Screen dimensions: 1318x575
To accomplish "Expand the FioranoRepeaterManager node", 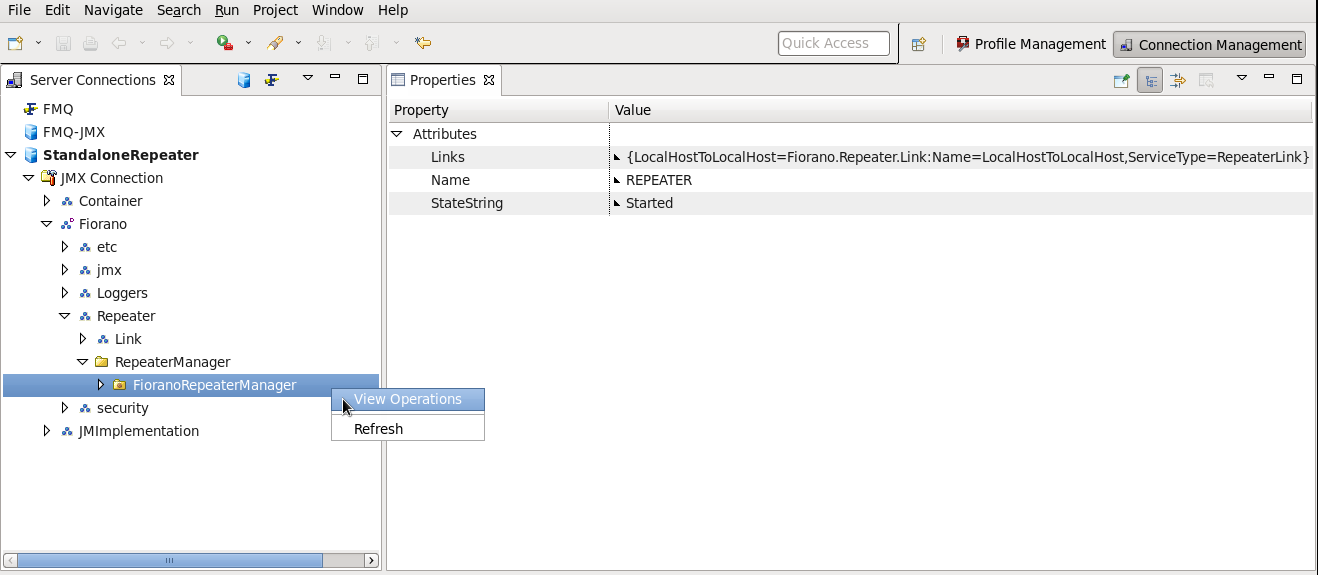I will 100,385.
